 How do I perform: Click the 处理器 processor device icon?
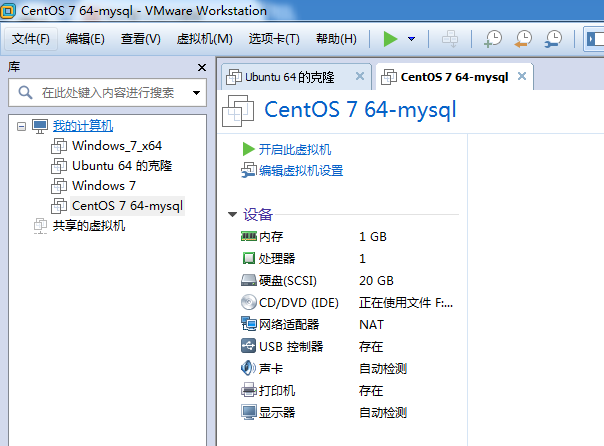248,258
